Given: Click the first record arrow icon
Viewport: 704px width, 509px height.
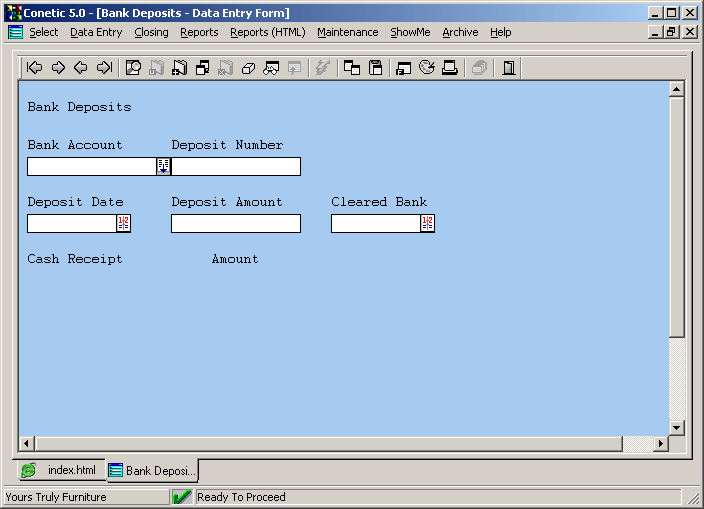Looking at the screenshot, I should 35,68.
